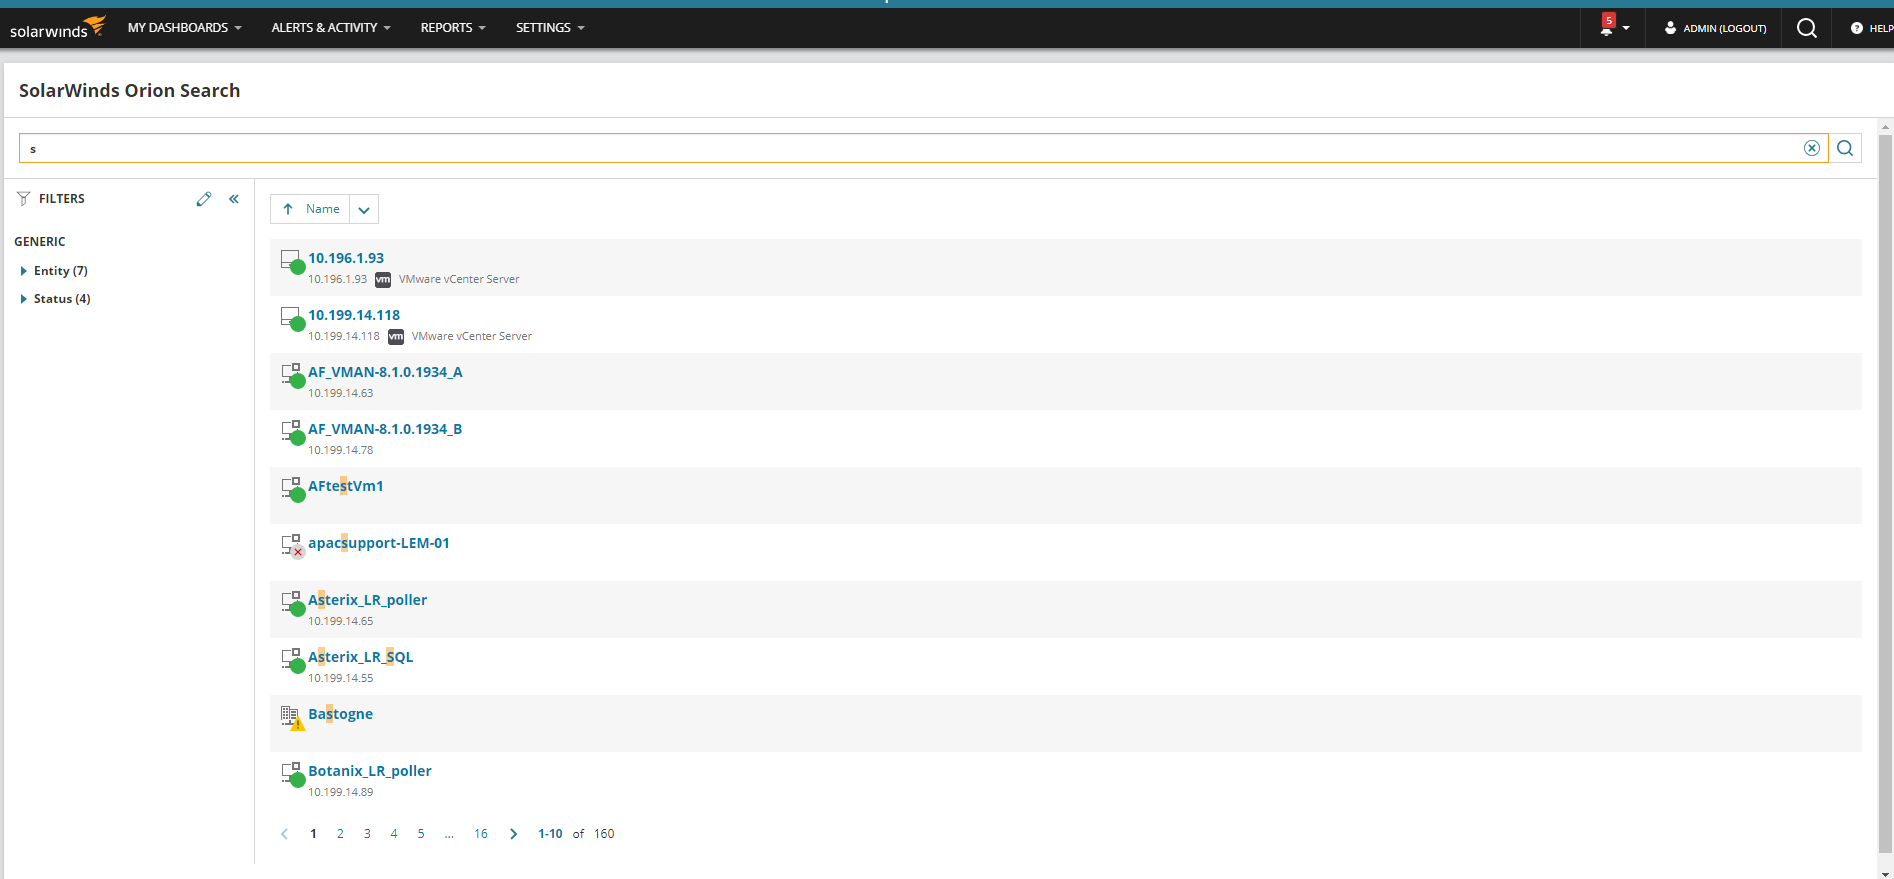Expand the Entity (7) filter
The width and height of the screenshot is (1894, 879).
[23, 271]
